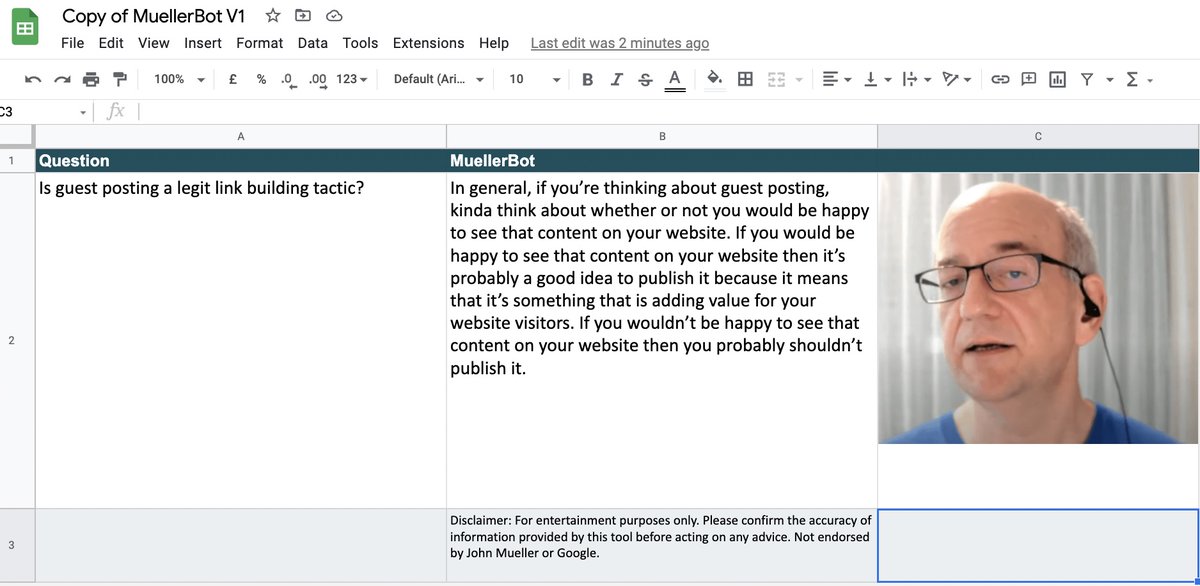Toggle strikethrough formatting

click(645, 79)
